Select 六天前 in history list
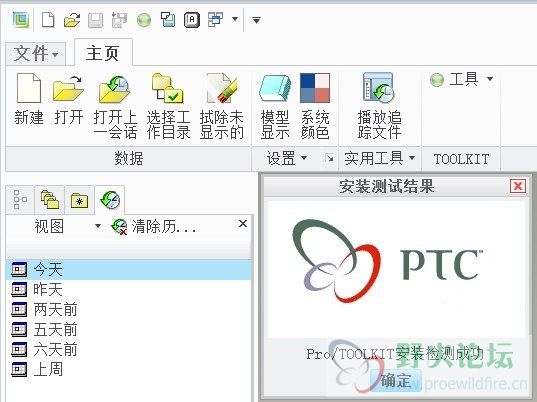 pos(129,349)
